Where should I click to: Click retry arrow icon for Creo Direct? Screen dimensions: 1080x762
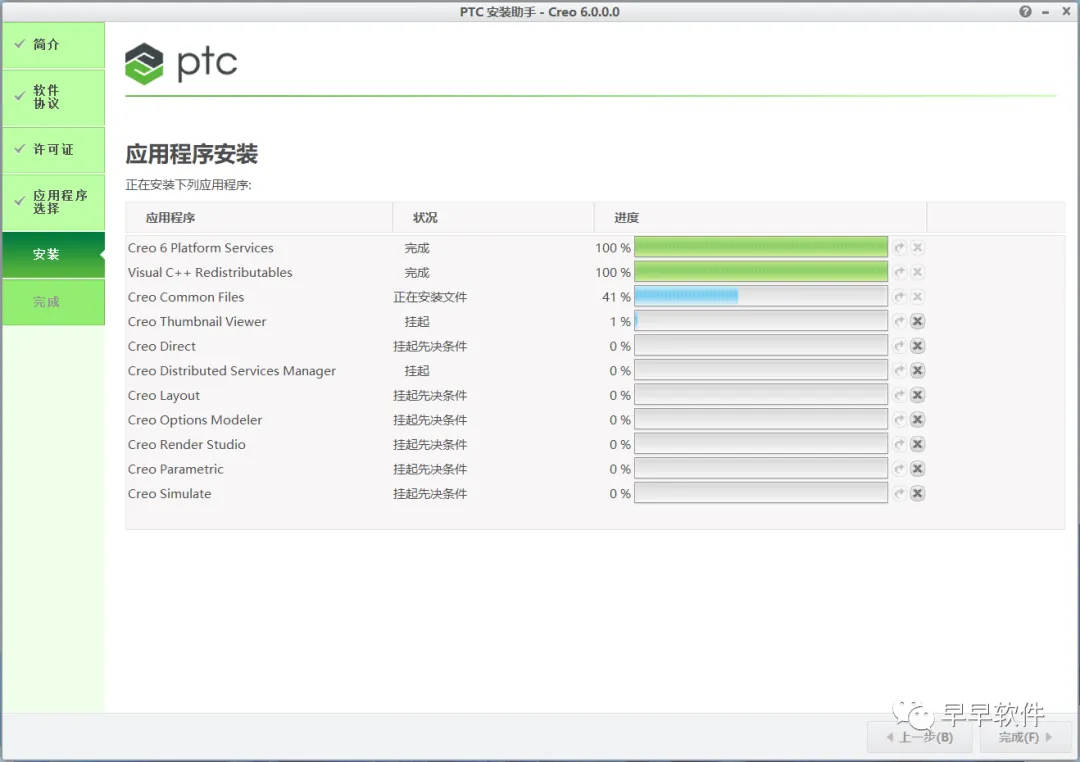[x=900, y=346]
